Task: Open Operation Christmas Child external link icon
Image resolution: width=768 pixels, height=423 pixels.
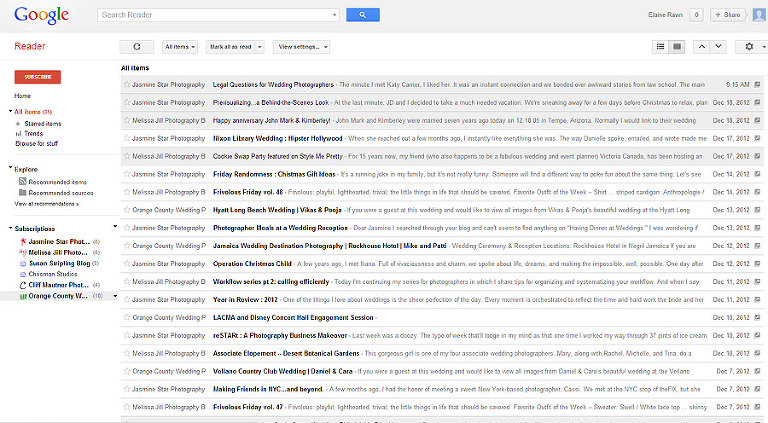Action: tap(757, 264)
